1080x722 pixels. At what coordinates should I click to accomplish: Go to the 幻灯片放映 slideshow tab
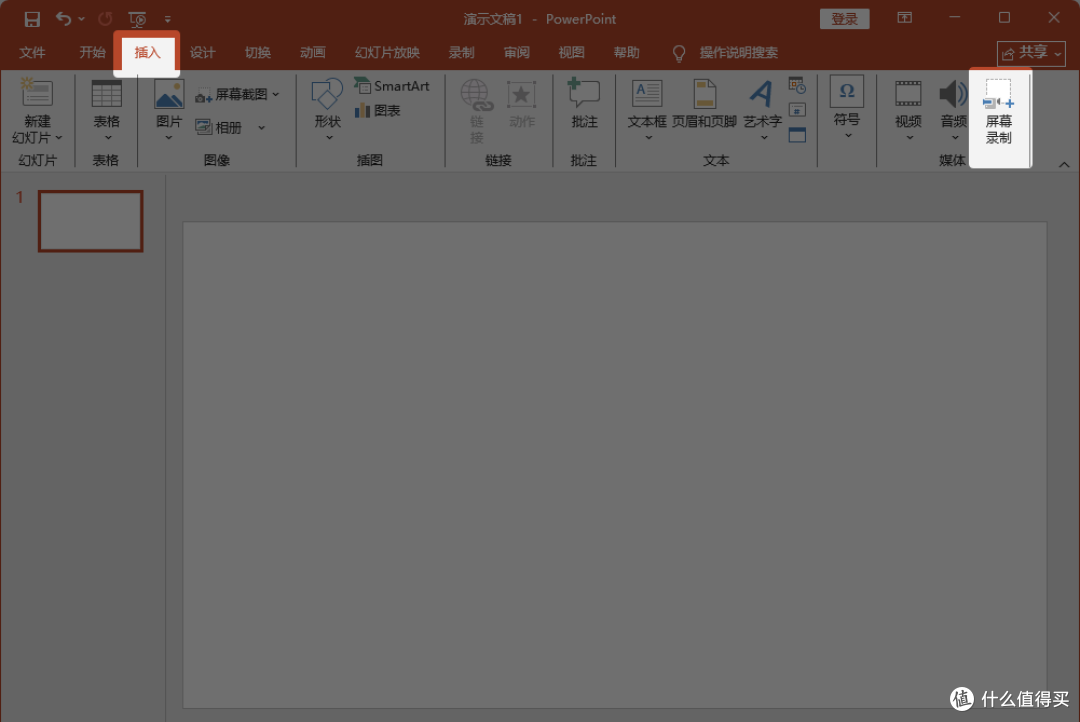click(387, 52)
